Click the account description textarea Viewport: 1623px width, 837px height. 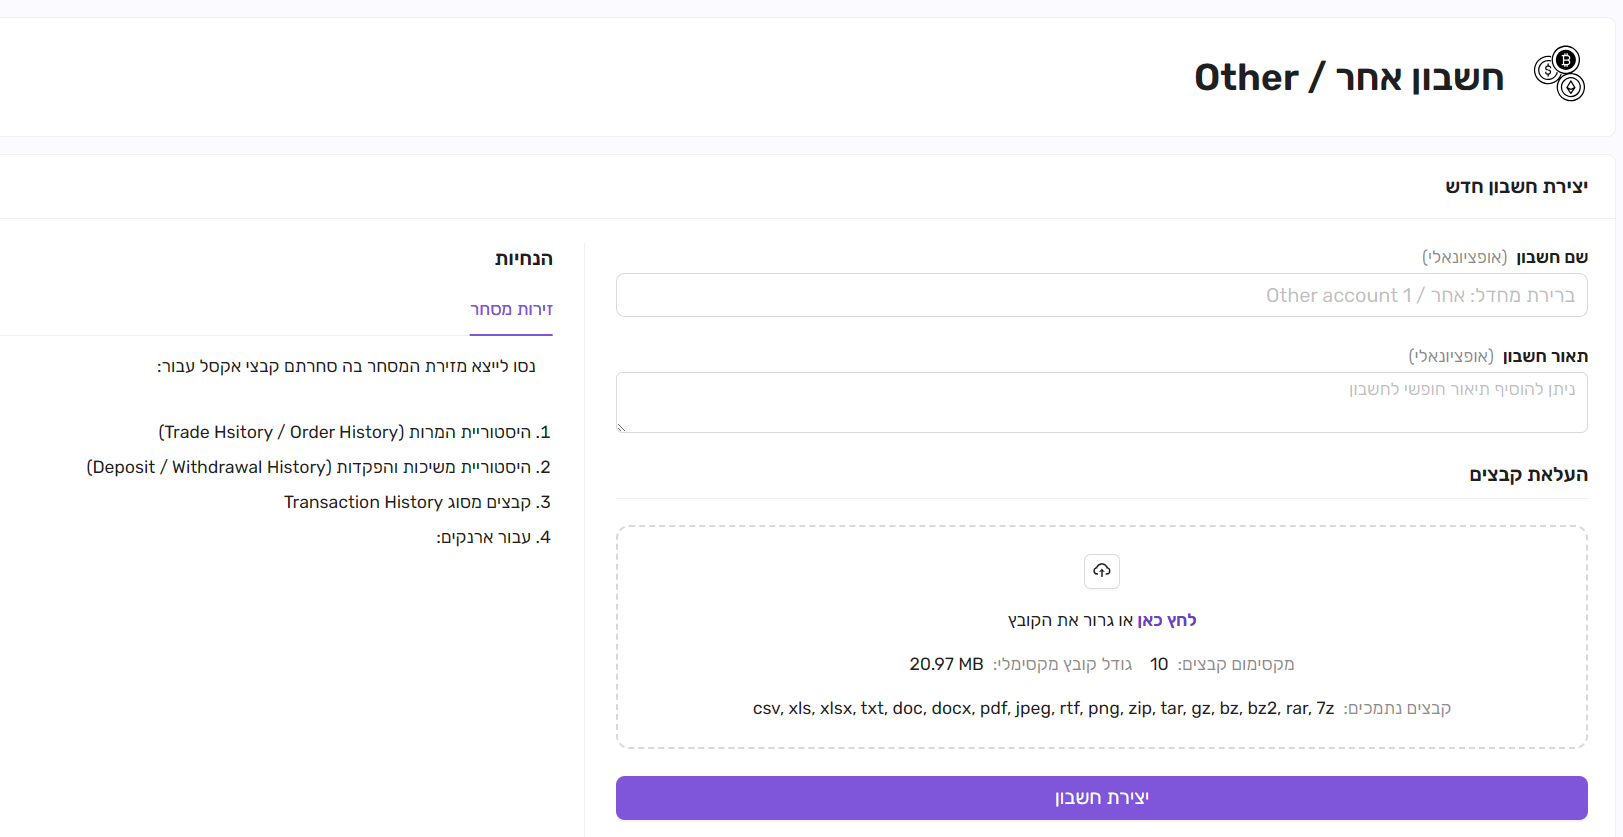click(x=1101, y=402)
